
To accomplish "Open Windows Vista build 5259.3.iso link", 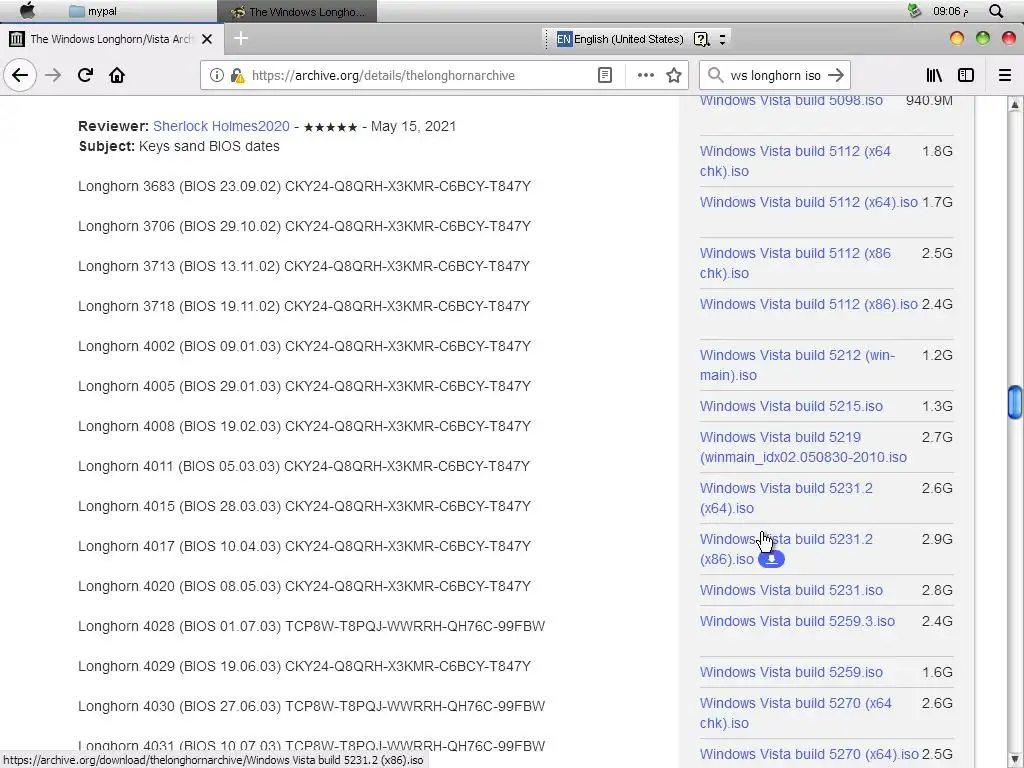I will [797, 621].
